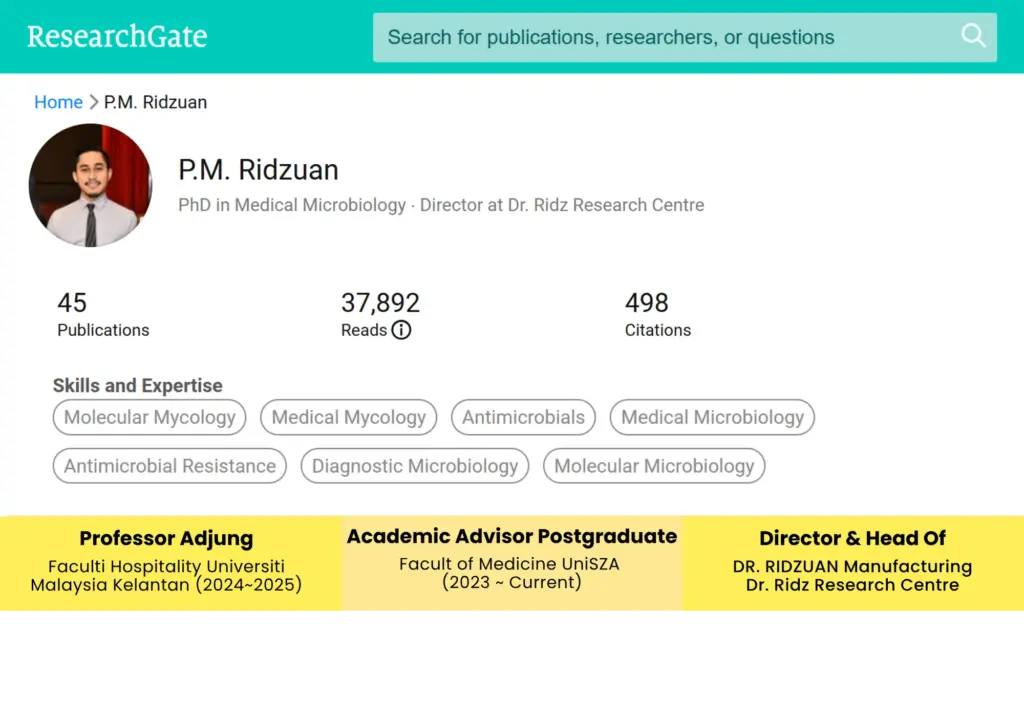This screenshot has width=1024, height=721.
Task: Select the Medical Mycology skill tag
Action: pos(348,417)
